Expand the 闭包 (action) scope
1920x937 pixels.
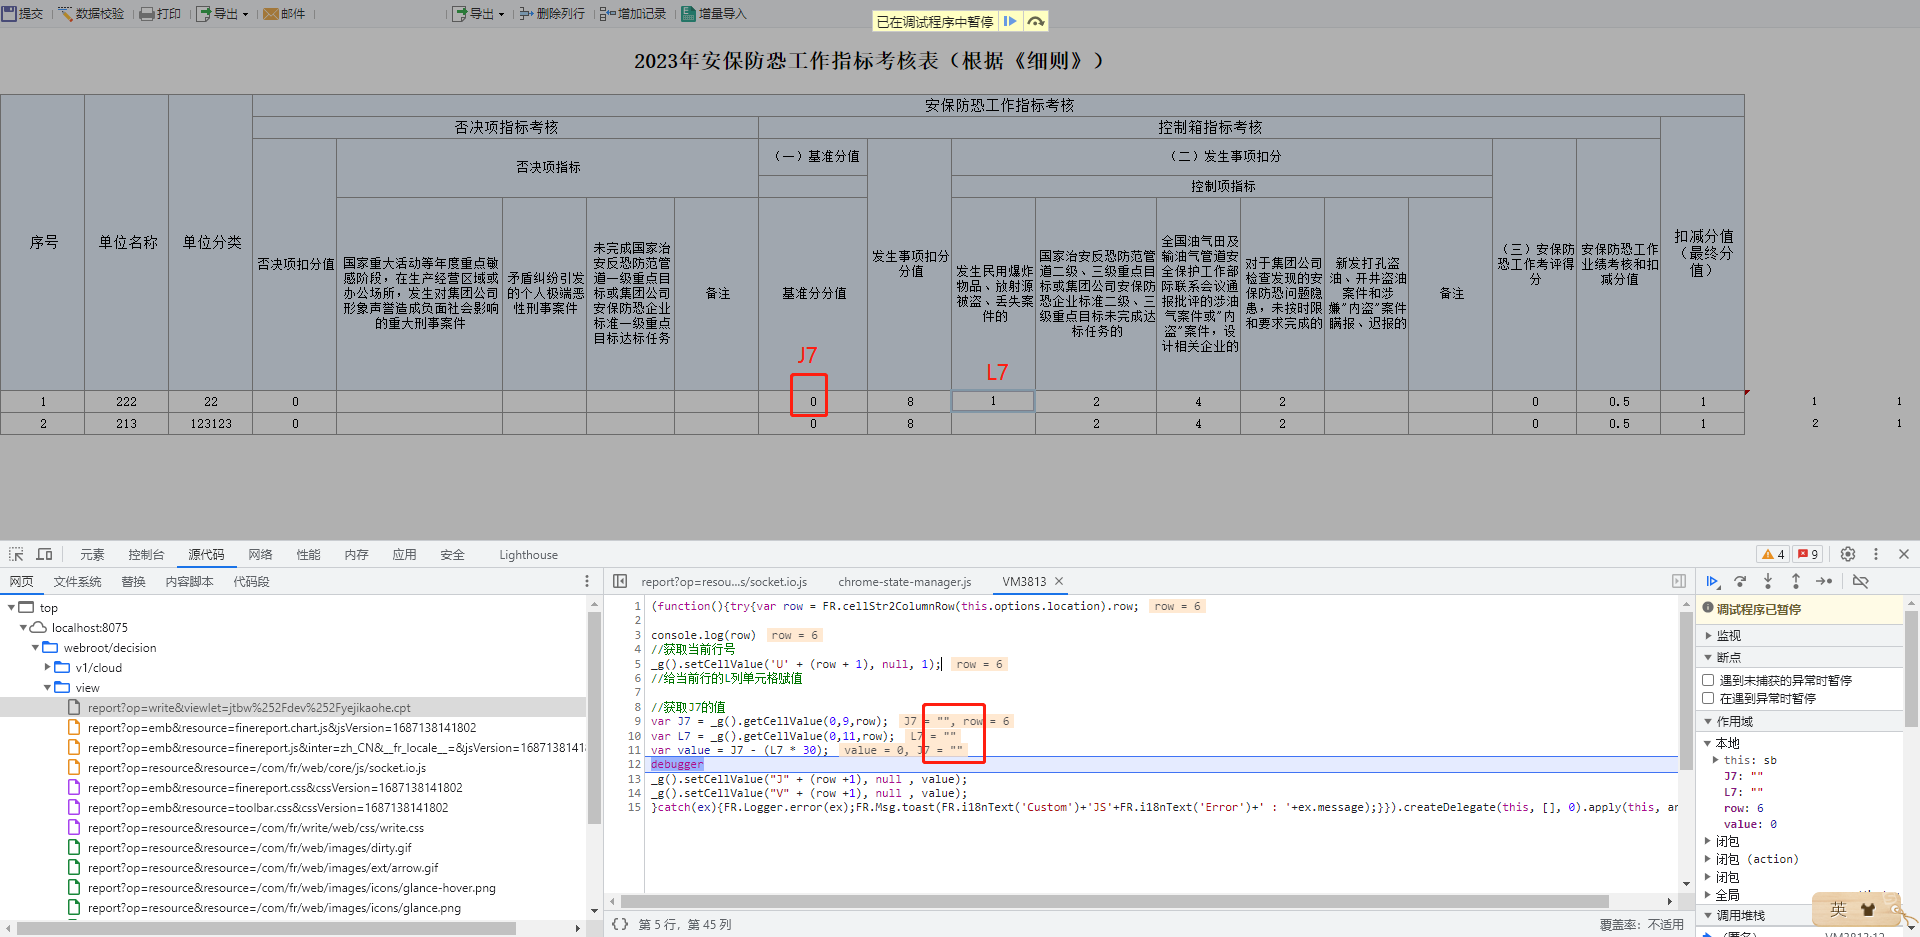[1708, 859]
